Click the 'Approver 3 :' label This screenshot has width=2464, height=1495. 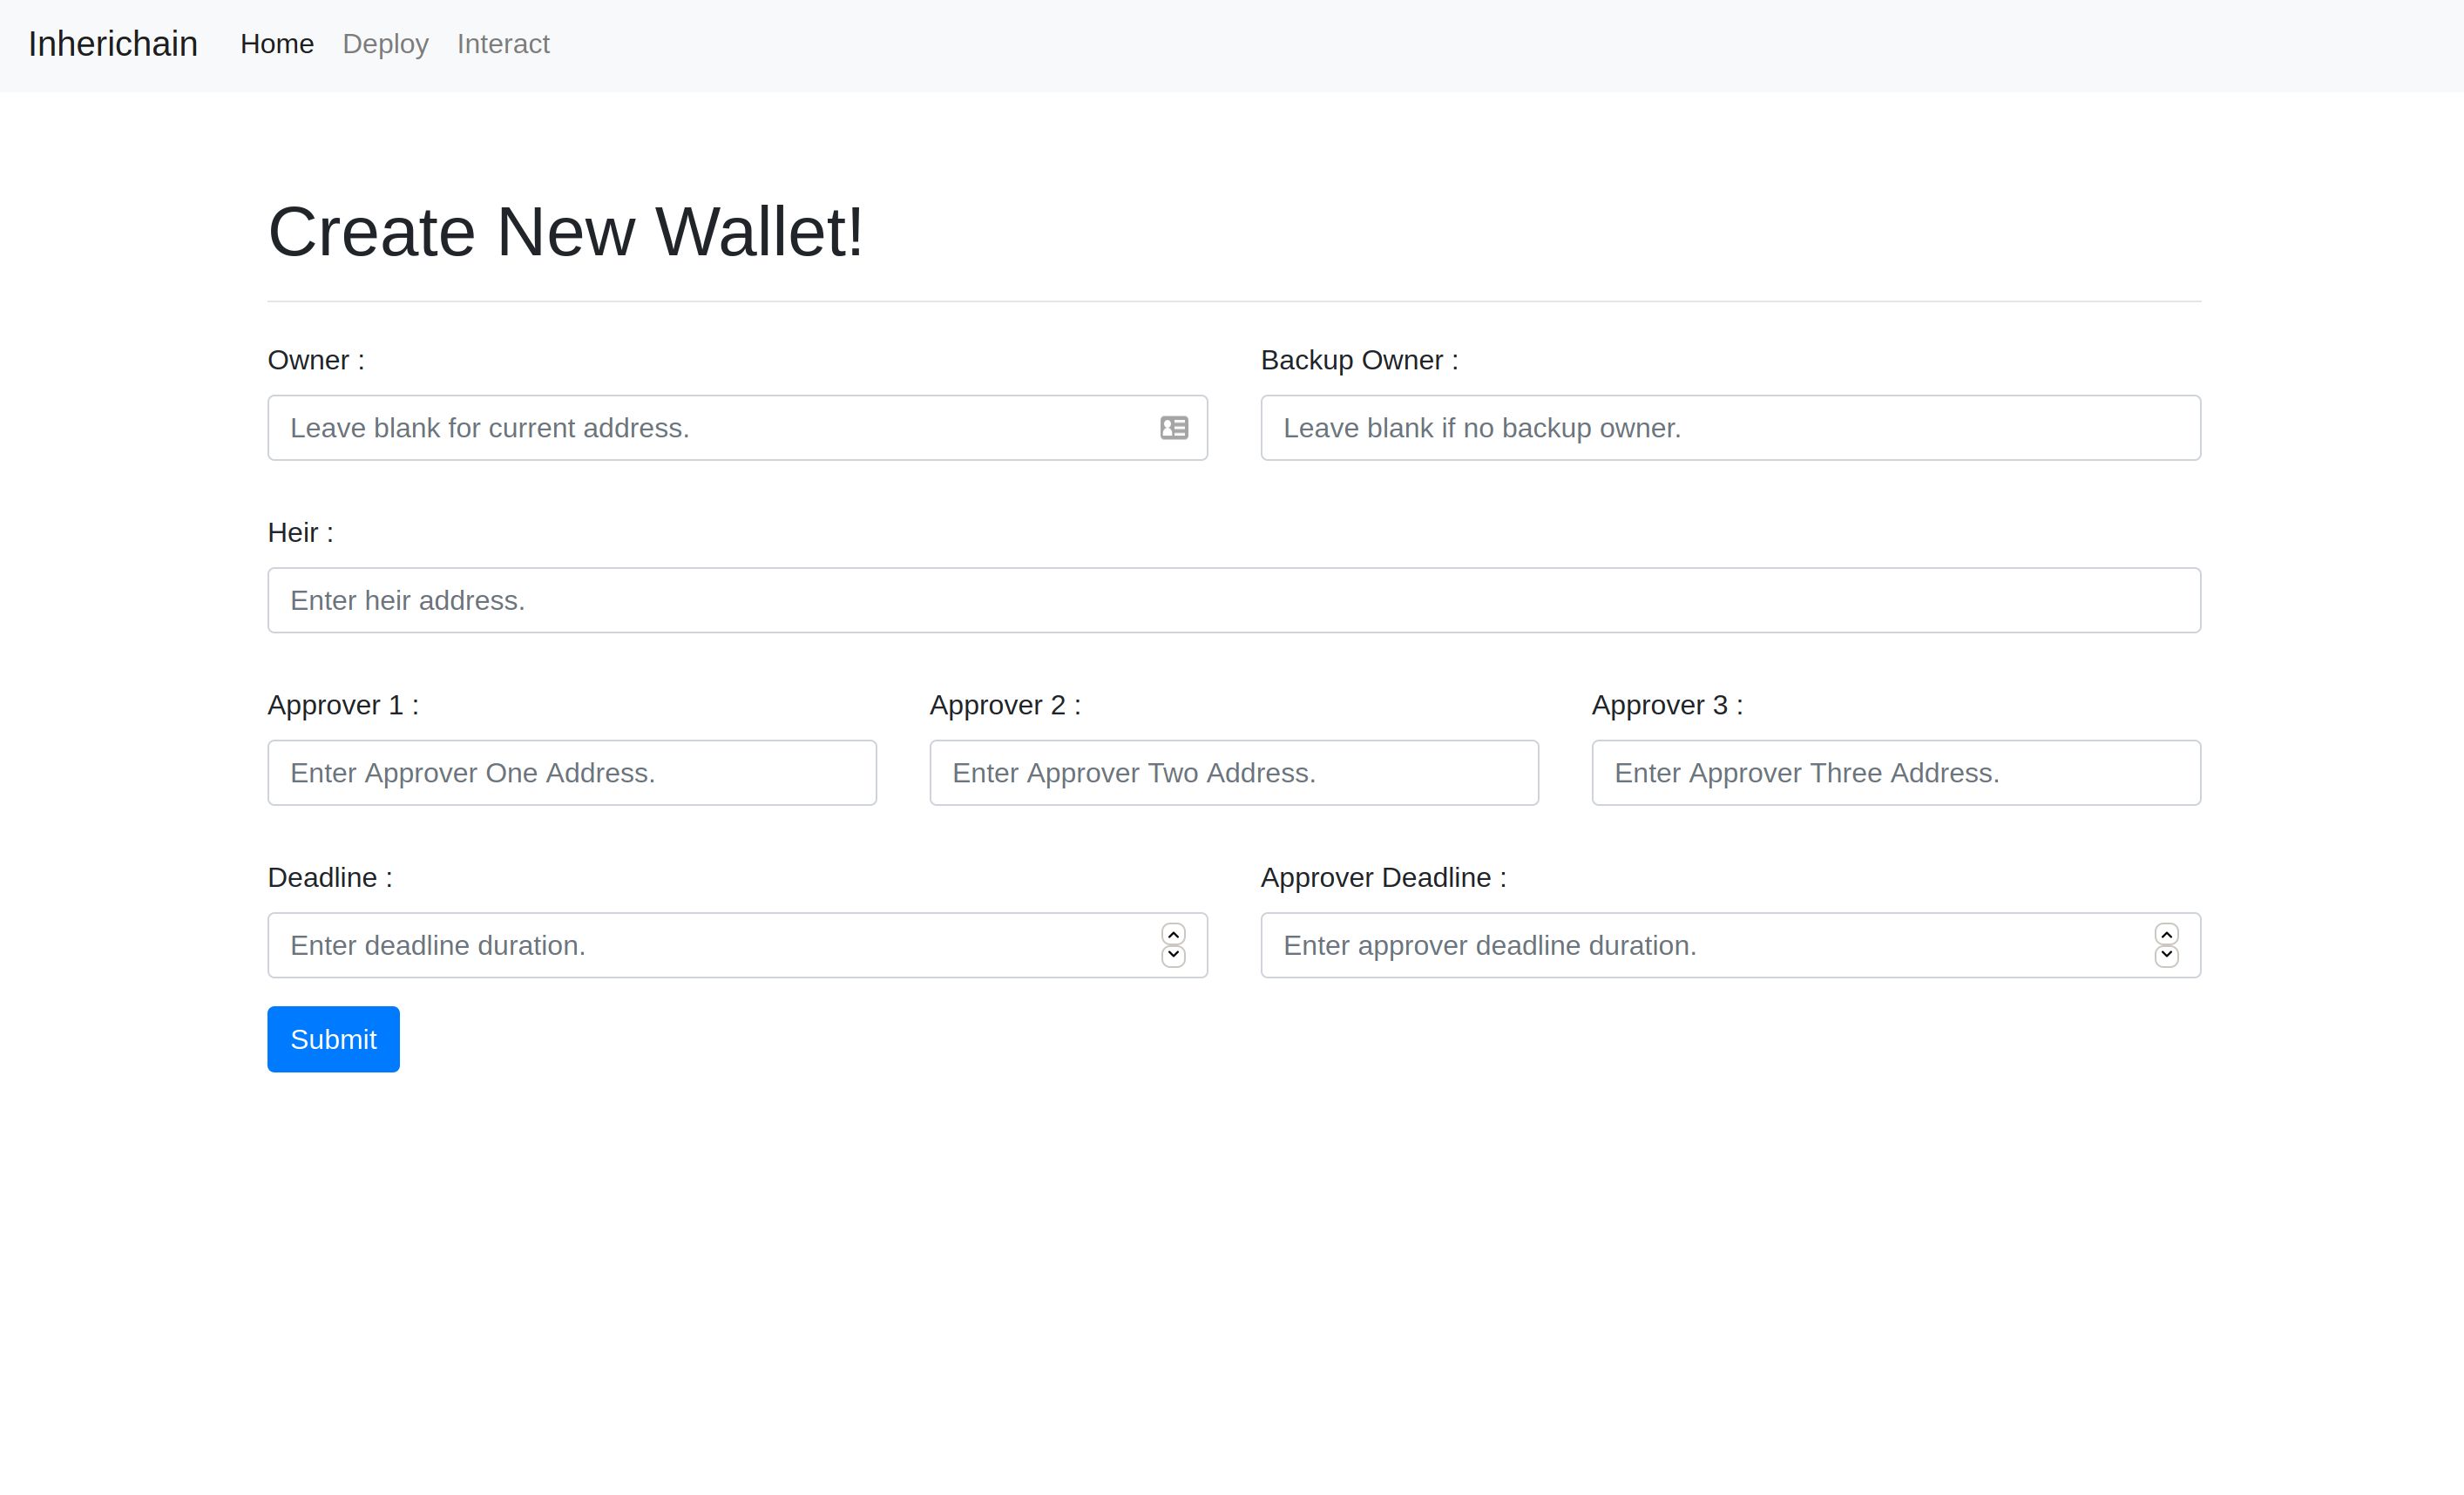coord(1667,705)
